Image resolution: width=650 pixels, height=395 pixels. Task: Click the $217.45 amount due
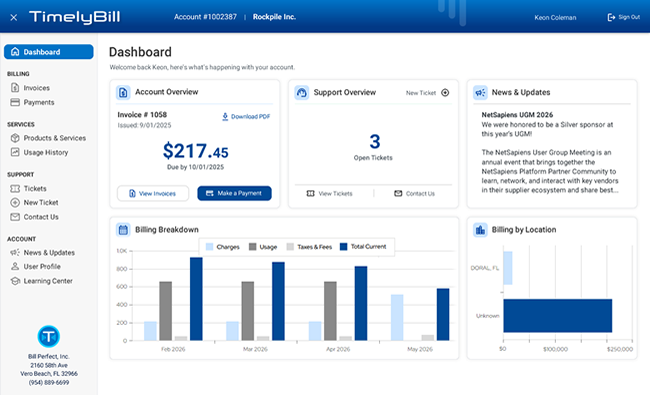click(x=195, y=151)
